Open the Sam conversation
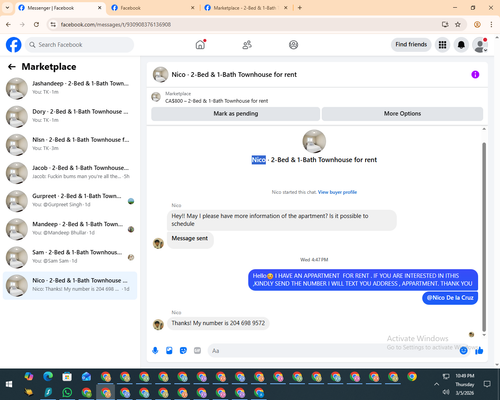Viewport: 500px width, 400px height. tap(70, 257)
